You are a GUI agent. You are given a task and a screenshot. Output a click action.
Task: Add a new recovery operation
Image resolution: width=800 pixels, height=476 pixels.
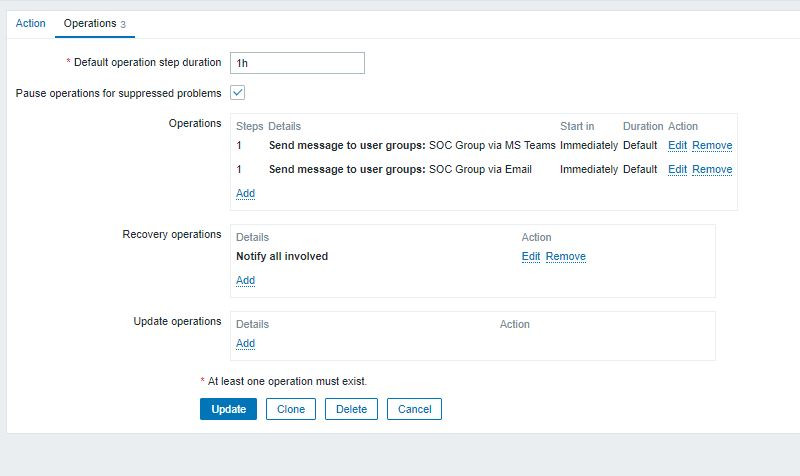click(245, 280)
